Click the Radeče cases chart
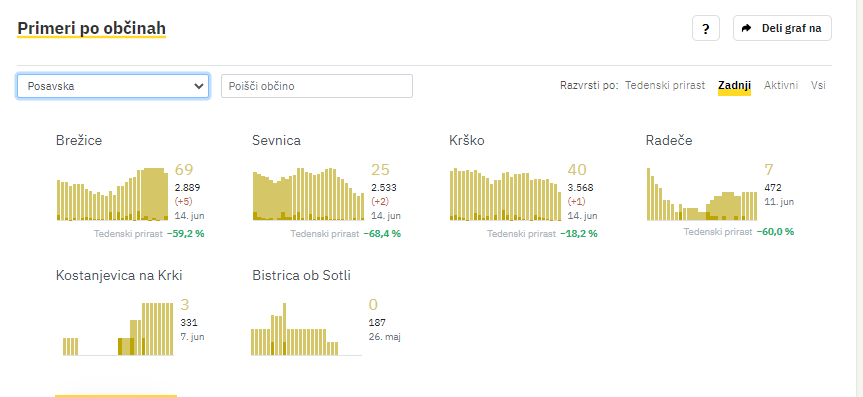 coord(702,194)
